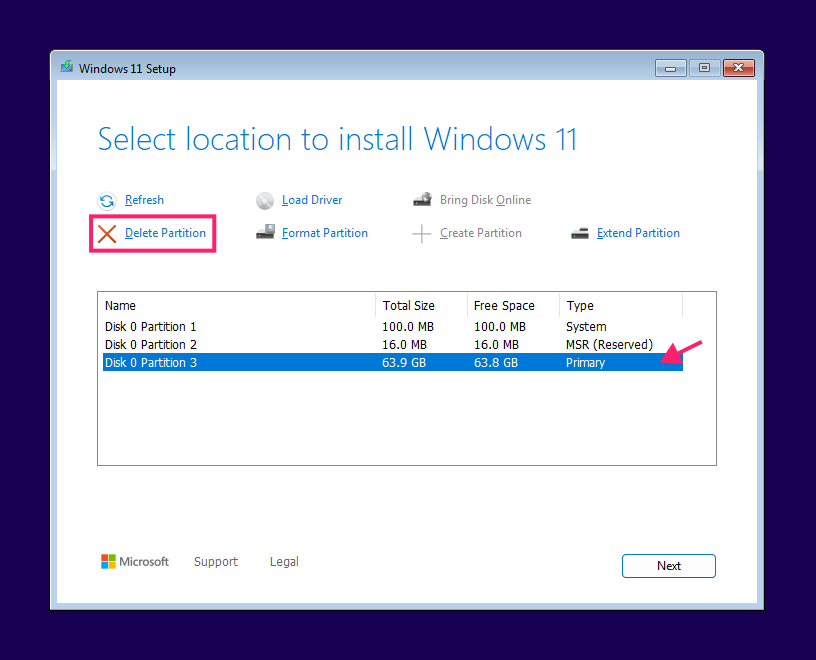Open the Load Driver link

coord(312,200)
